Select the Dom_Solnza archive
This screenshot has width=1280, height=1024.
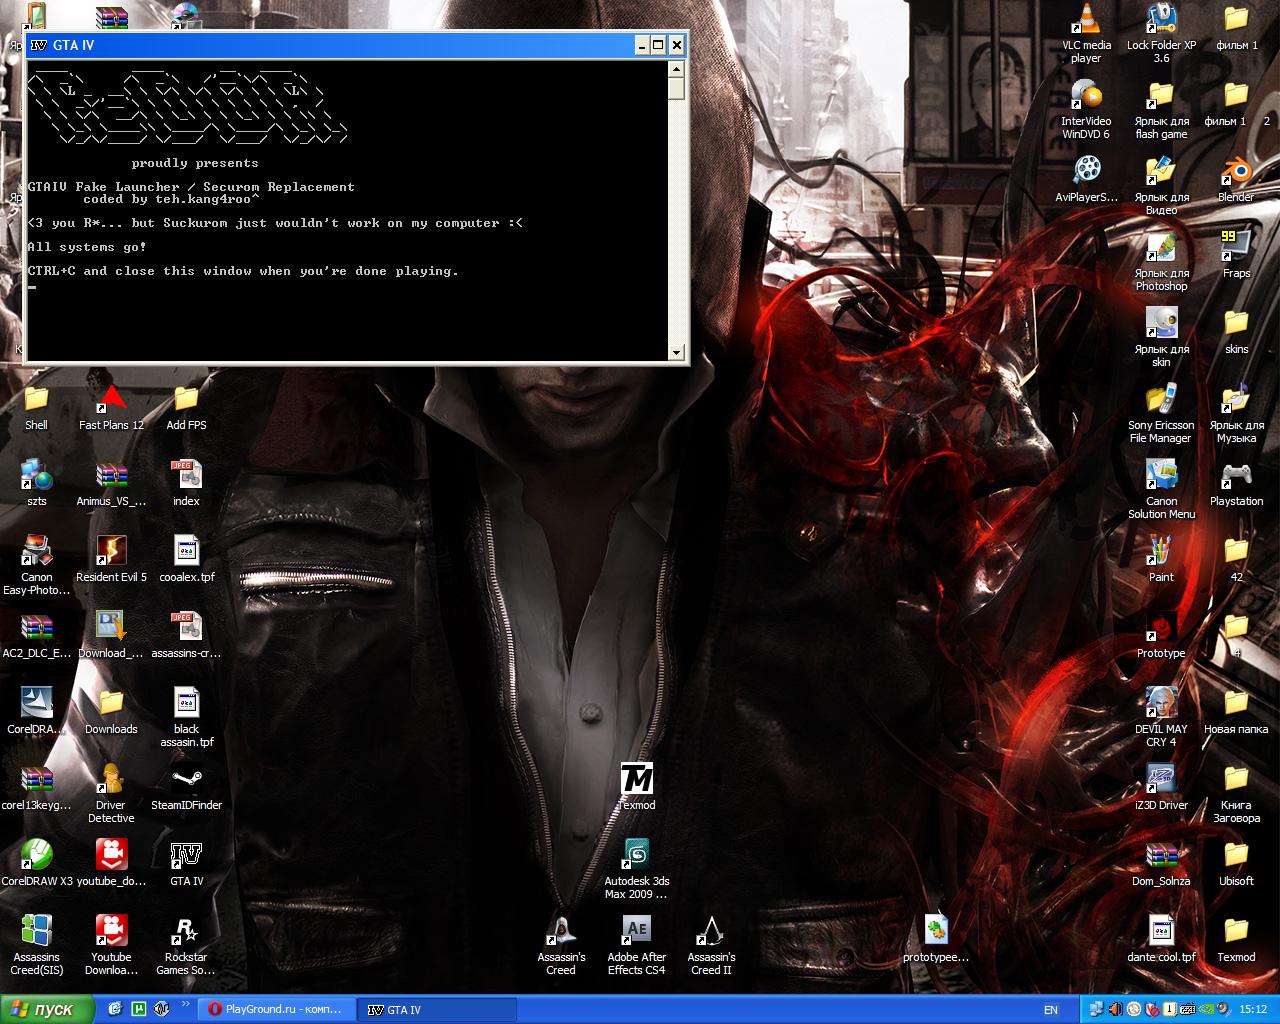pyautogui.click(x=1161, y=862)
